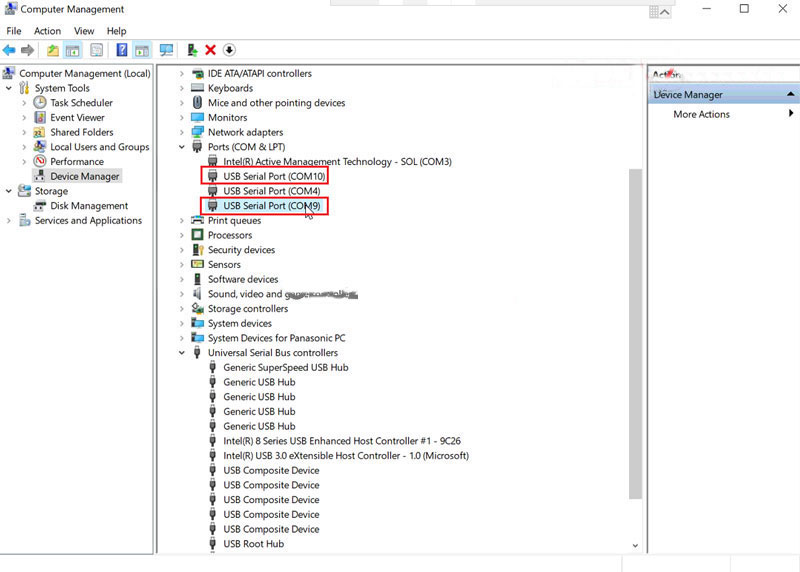Open the File menu

[x=14, y=31]
